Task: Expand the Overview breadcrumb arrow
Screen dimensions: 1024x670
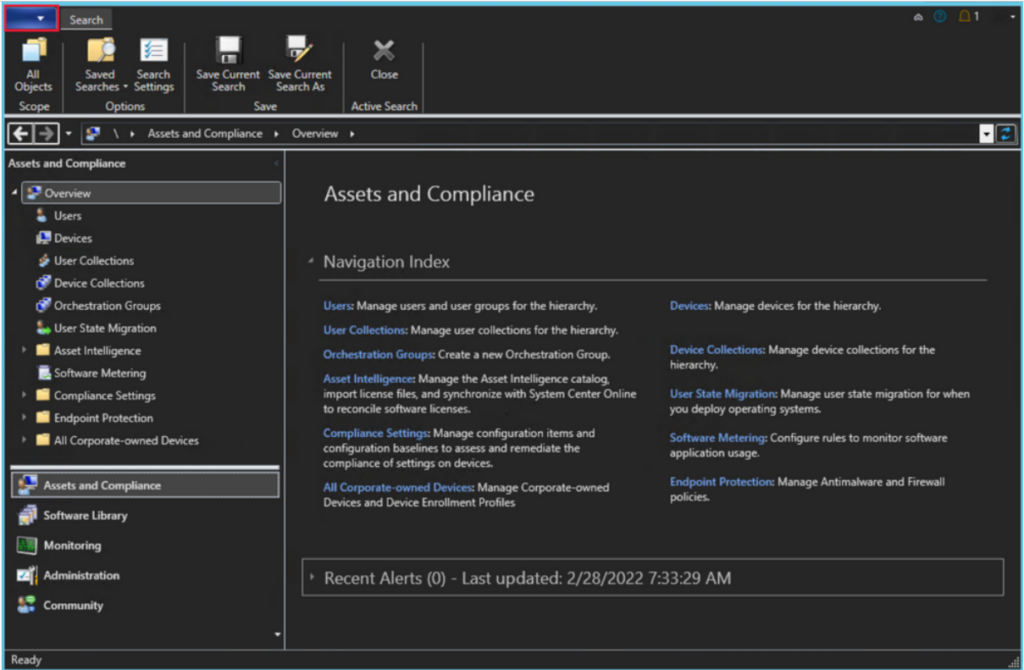Action: 352,134
